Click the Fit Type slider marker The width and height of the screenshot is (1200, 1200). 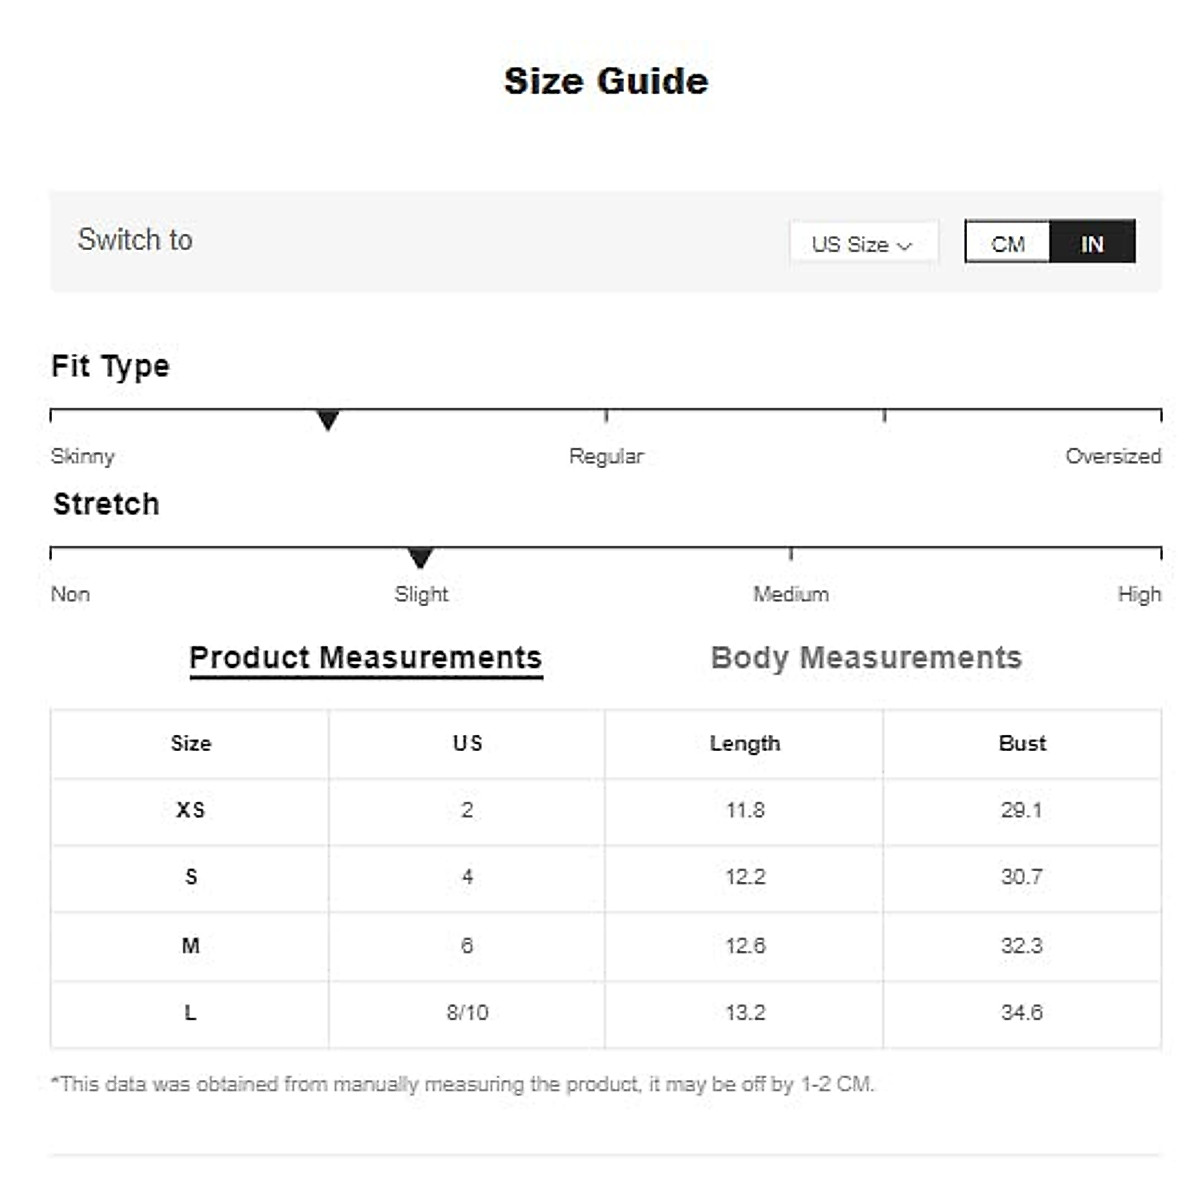[327, 420]
